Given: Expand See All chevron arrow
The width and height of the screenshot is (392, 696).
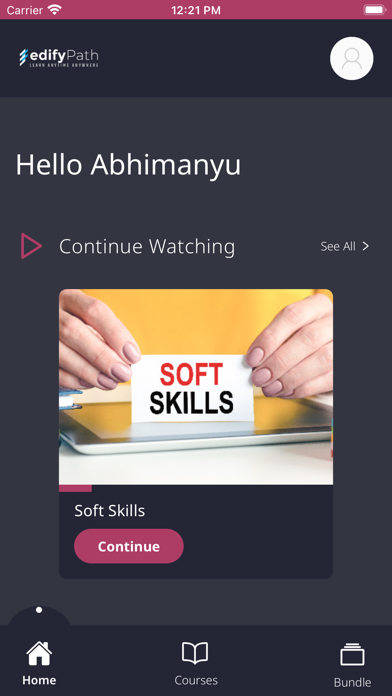Looking at the screenshot, I should [365, 246].
